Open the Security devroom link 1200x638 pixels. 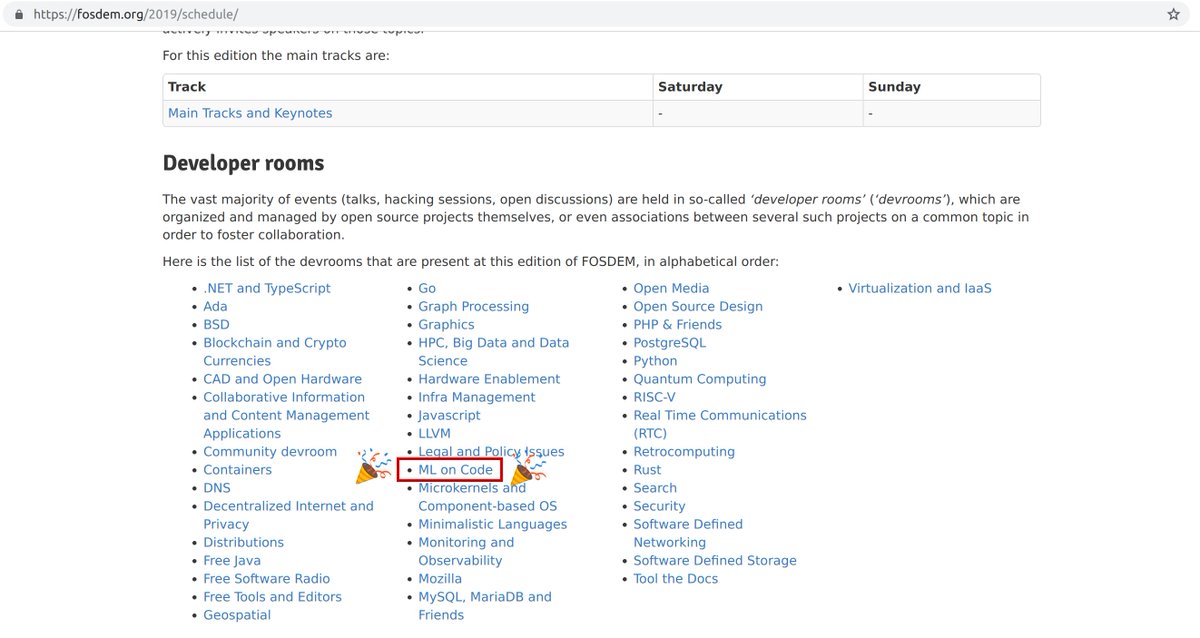[x=659, y=506]
